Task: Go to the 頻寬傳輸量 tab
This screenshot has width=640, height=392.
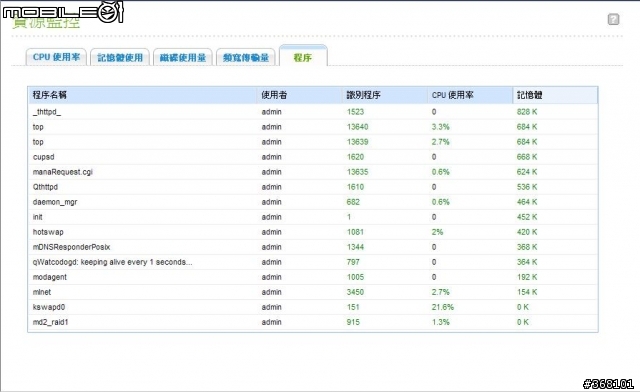Action: coord(246,58)
